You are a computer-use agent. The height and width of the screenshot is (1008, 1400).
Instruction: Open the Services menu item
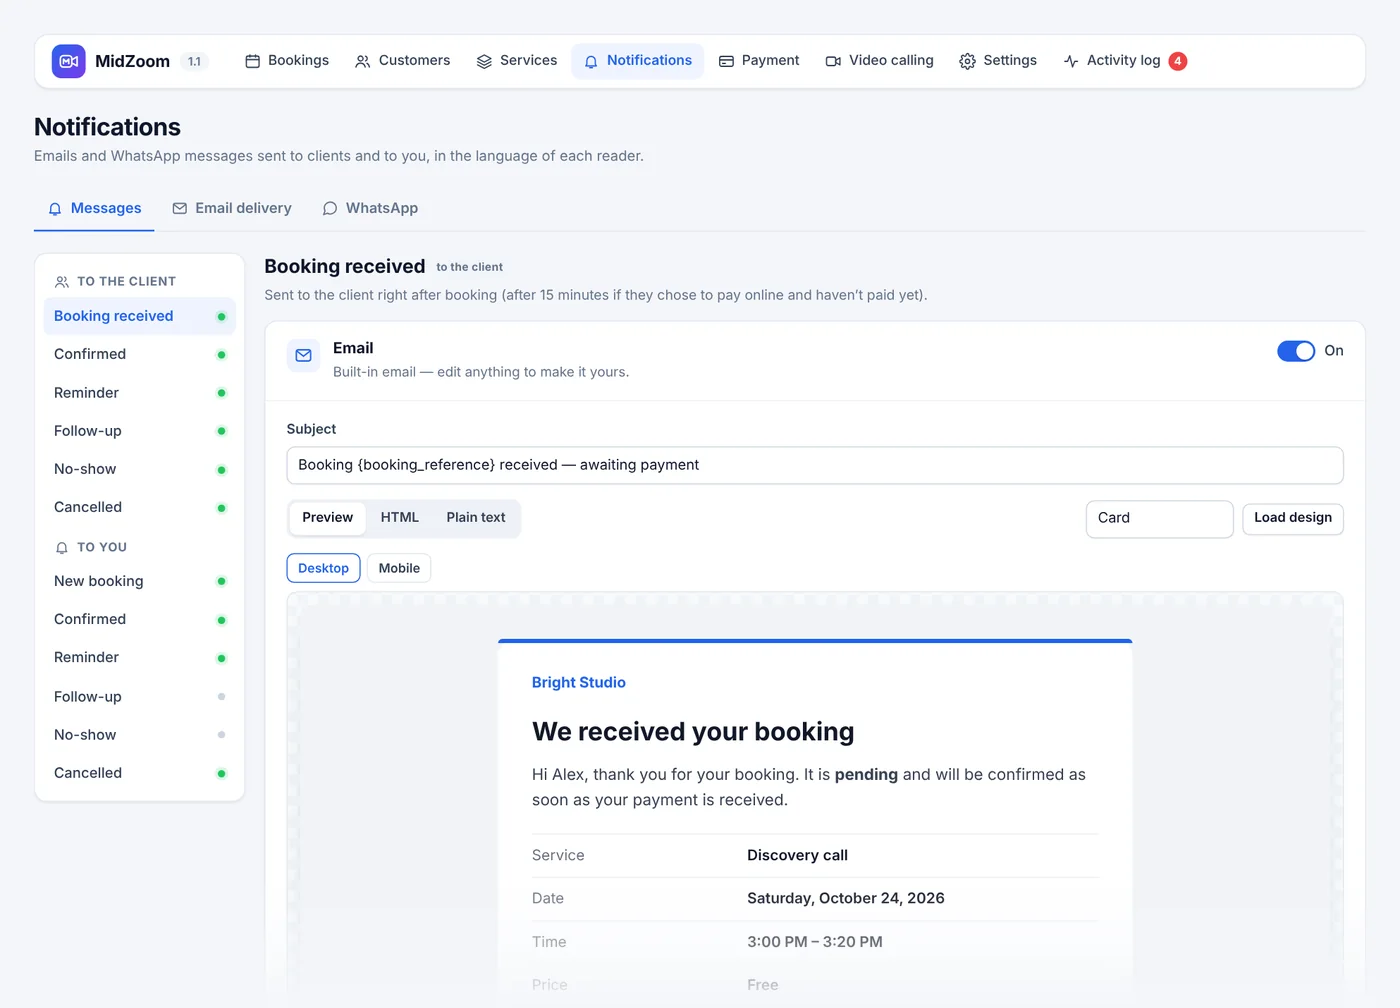point(517,61)
